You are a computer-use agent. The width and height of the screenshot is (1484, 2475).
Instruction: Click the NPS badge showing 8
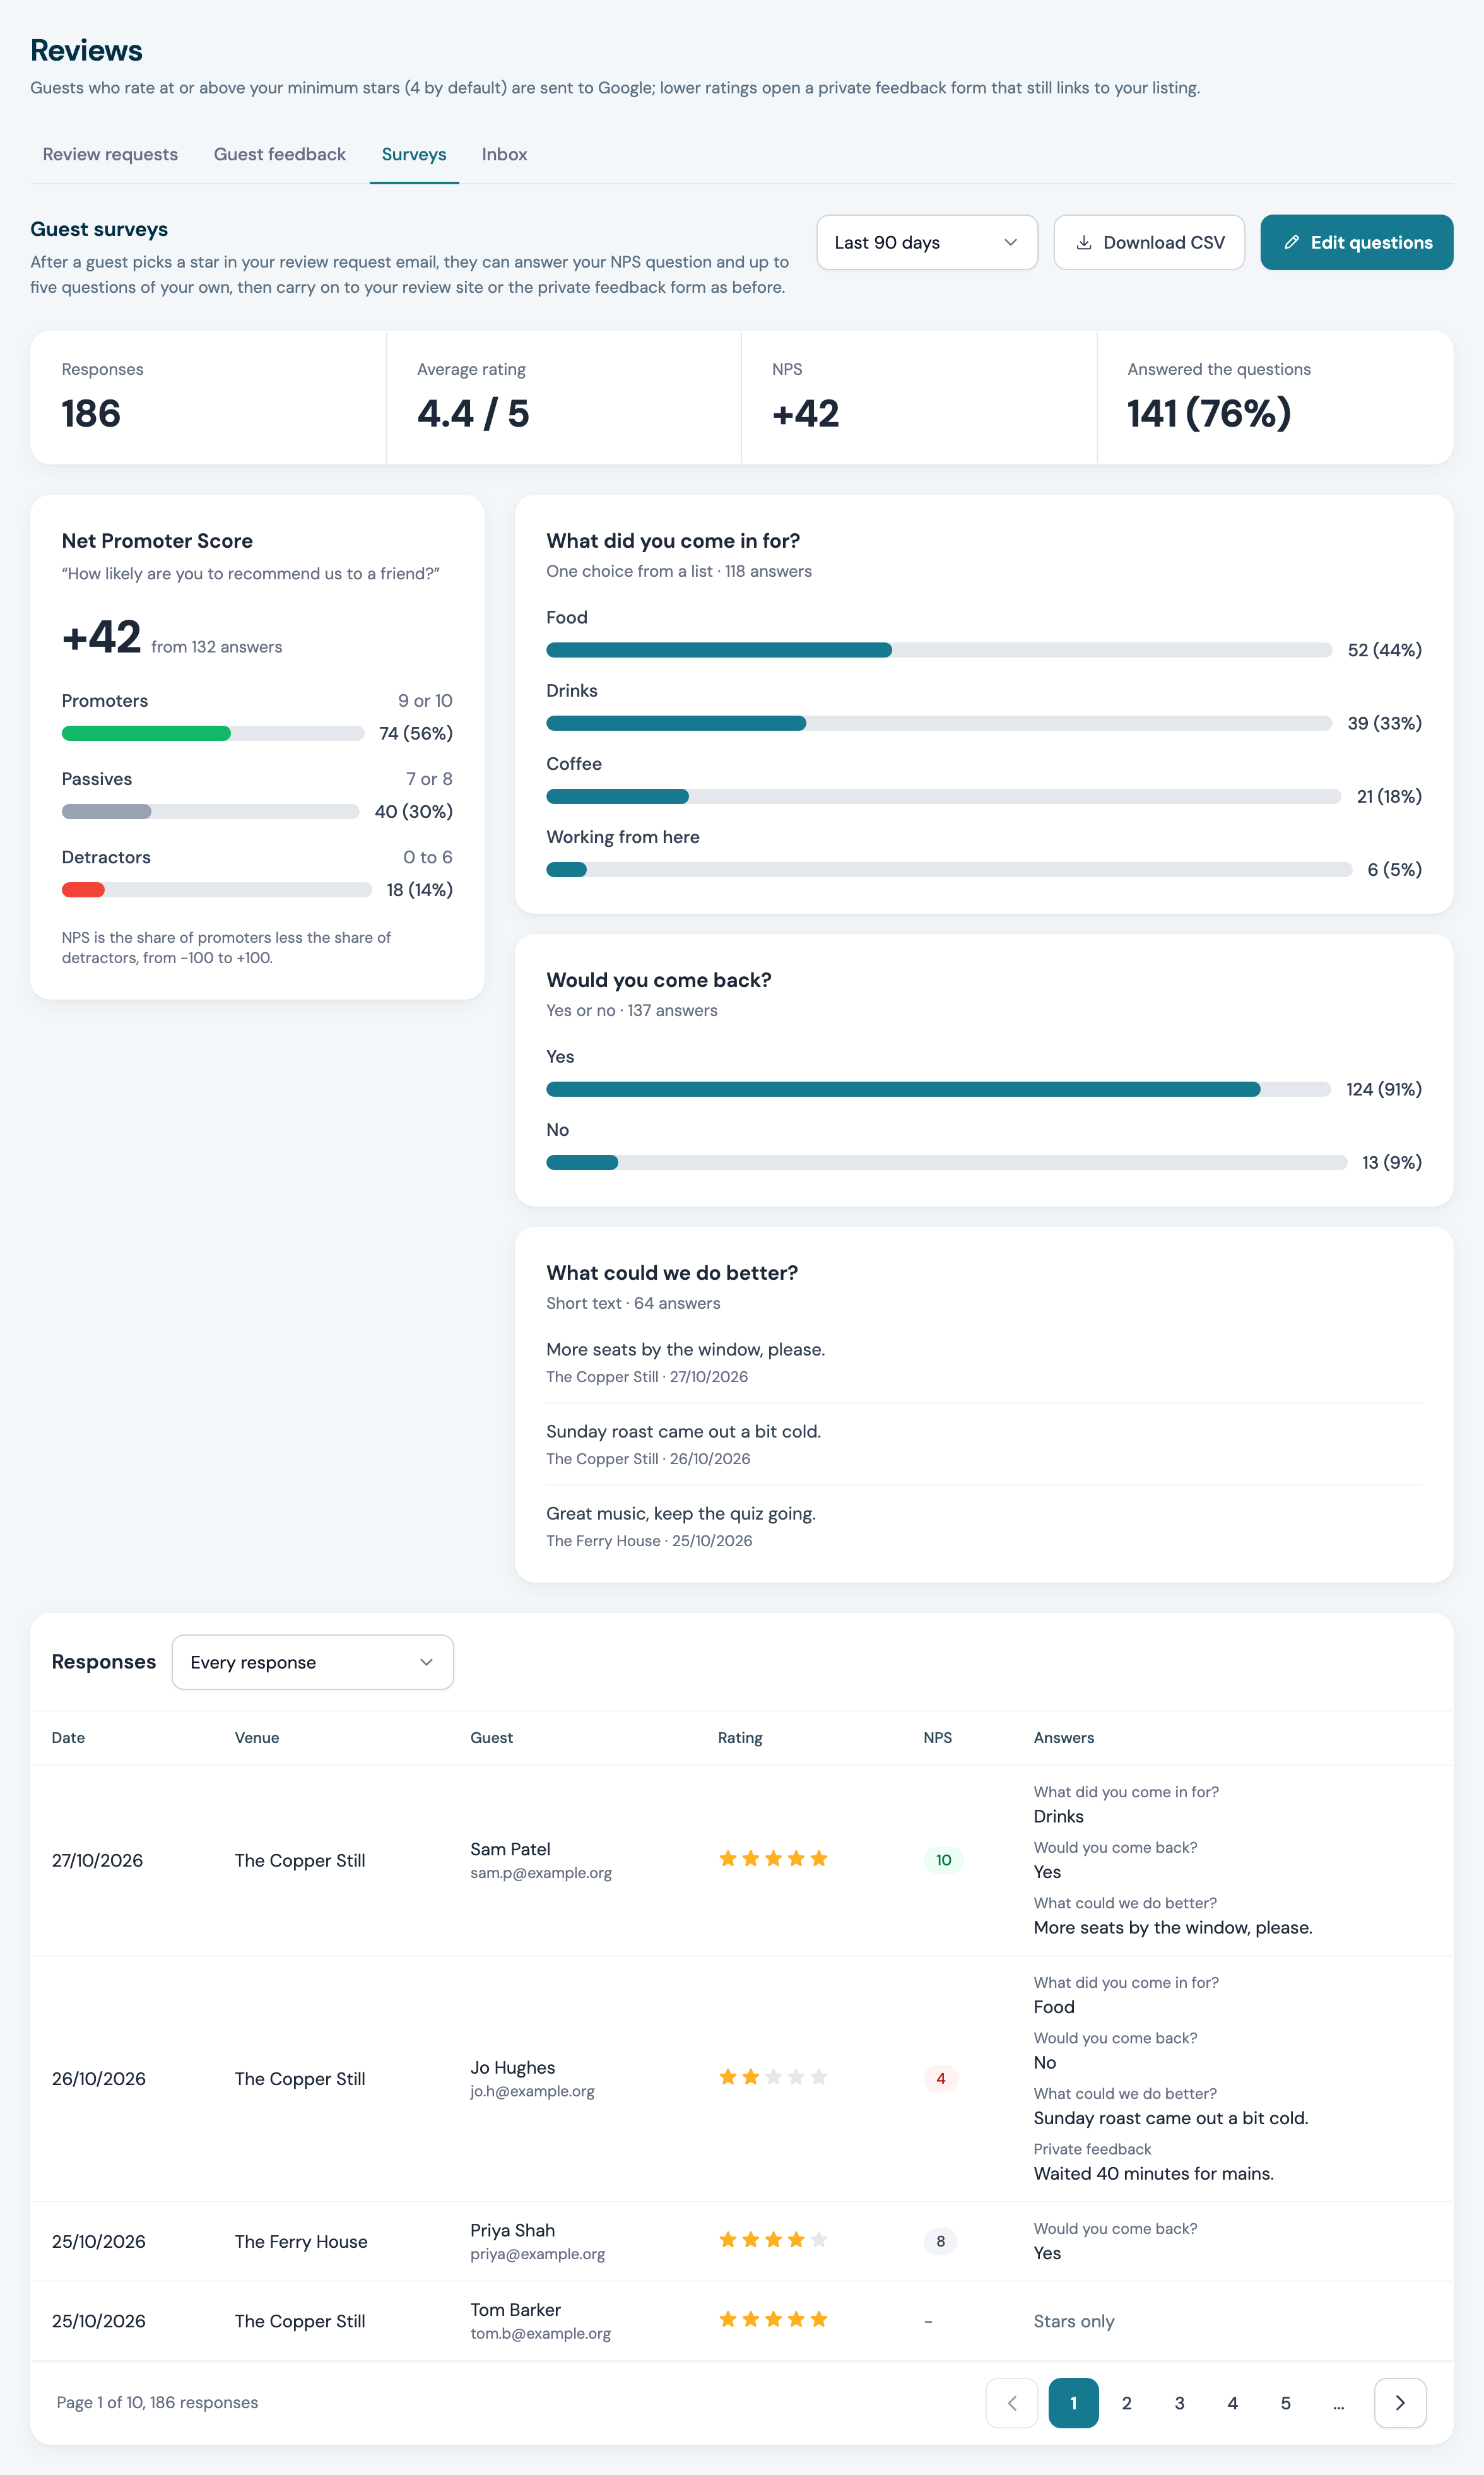940,2241
